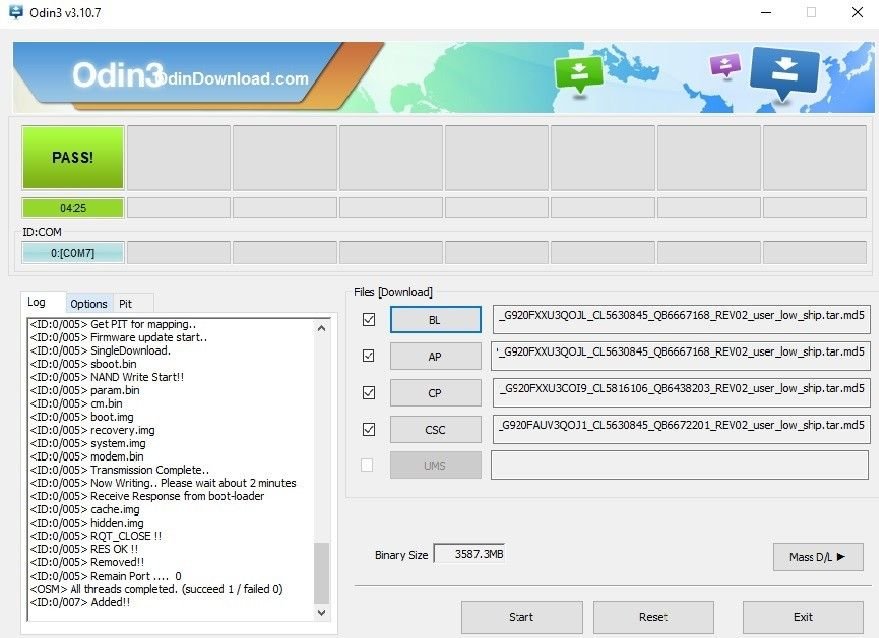Click the green PASS! status box
This screenshot has height=638, width=879.
click(73, 157)
